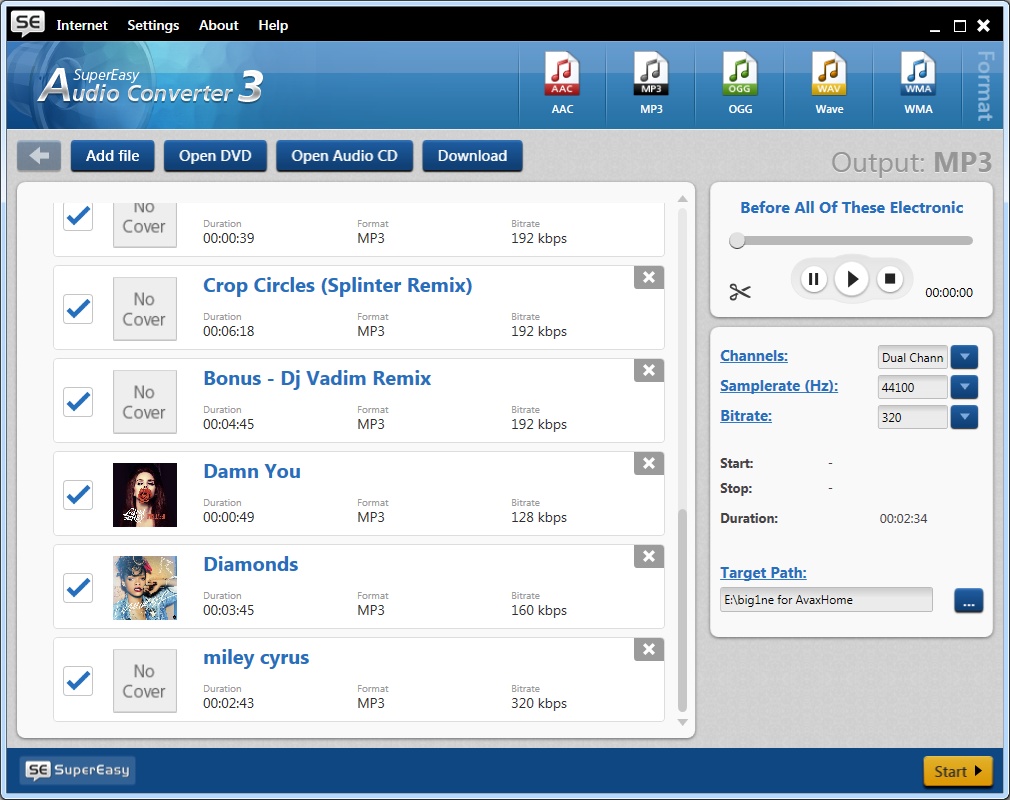Image resolution: width=1010 pixels, height=800 pixels.
Task: Select WMA as target format
Action: (917, 80)
